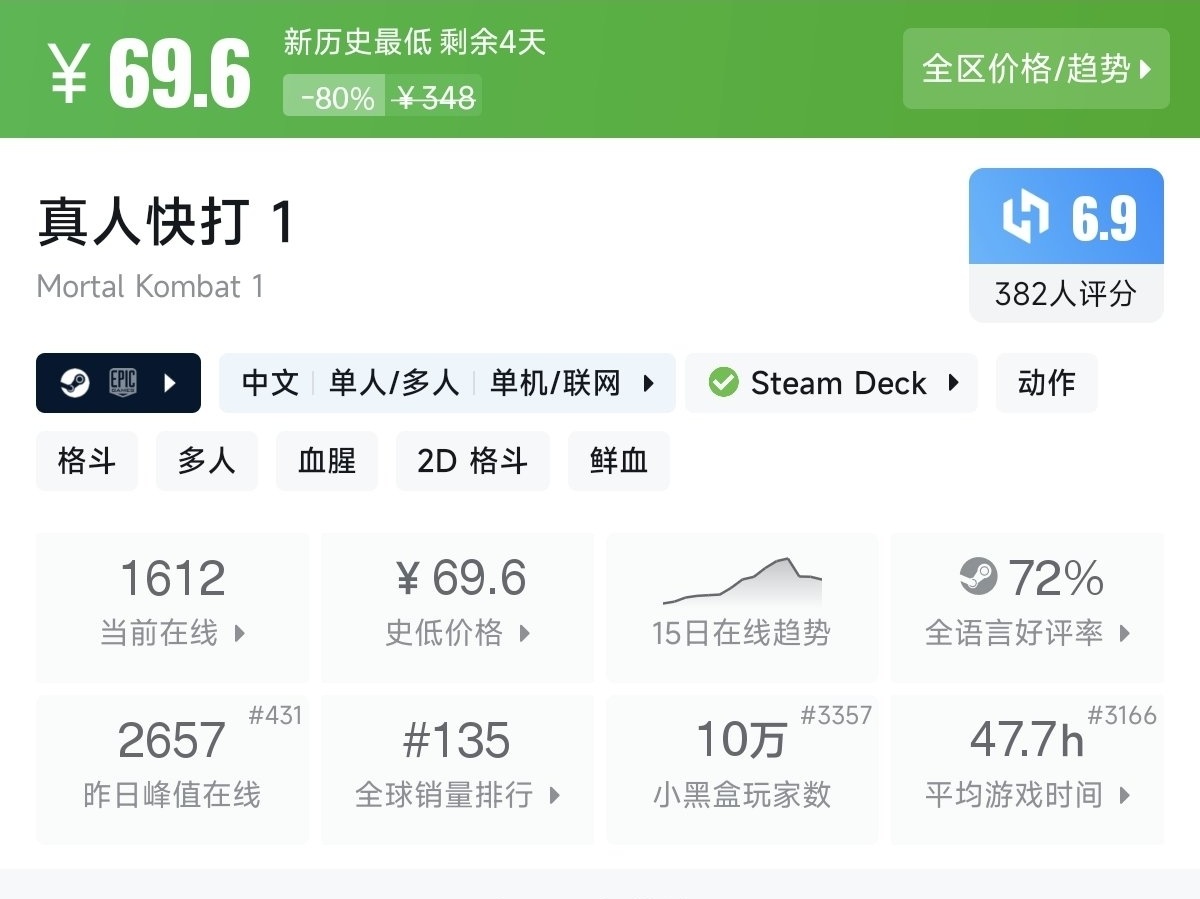This screenshot has height=899, width=1200.
Task: Click the Steam platform logo icon
Action: point(75,383)
